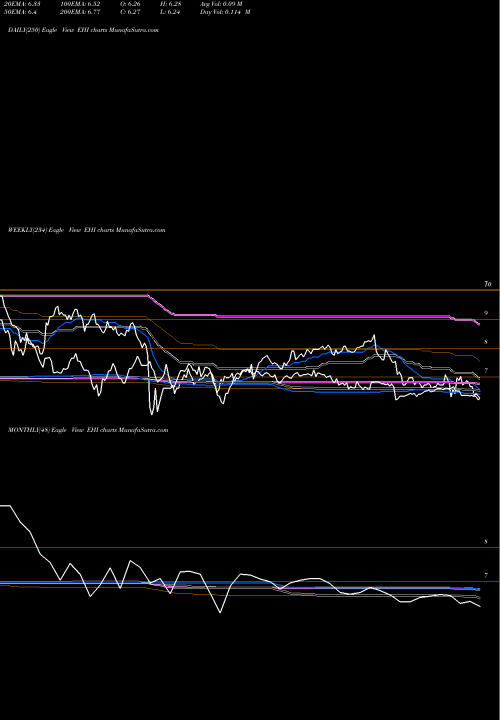Click the DAILY(250) Eagle View chart title
The image size is (500, 720).
click(83, 30)
